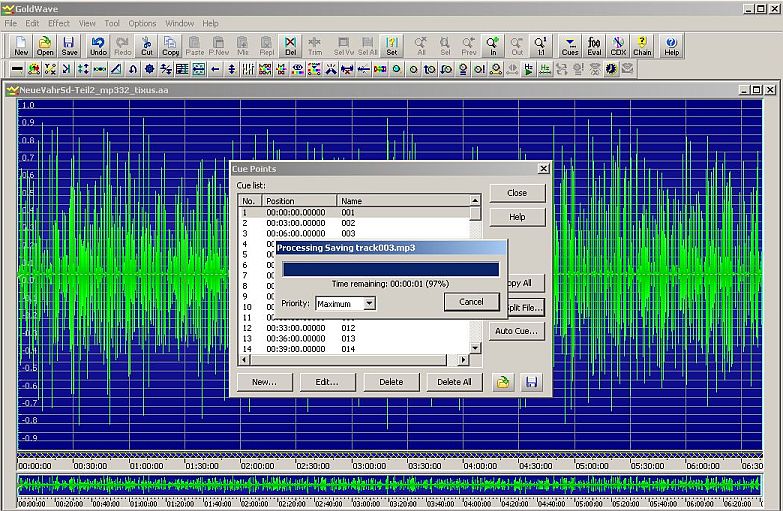783x511 pixels.
Task: Launch the CDX audio extraction icon
Action: point(619,46)
